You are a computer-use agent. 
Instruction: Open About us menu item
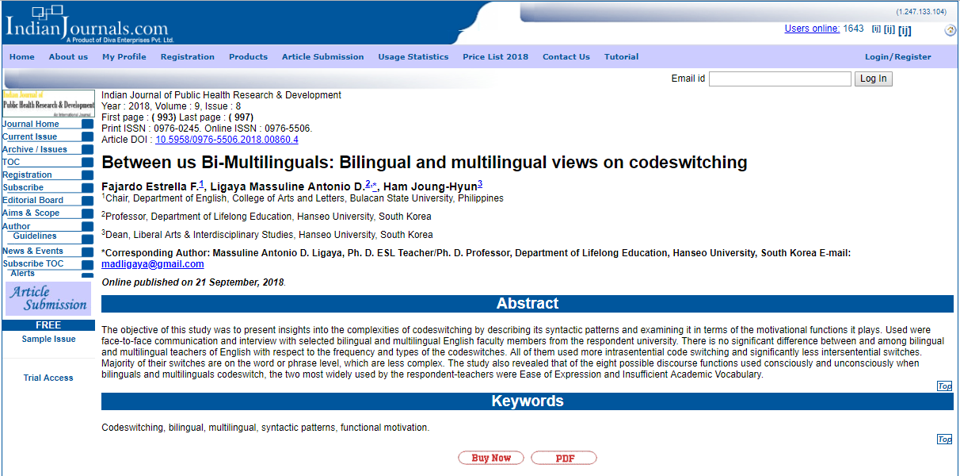[x=69, y=57]
